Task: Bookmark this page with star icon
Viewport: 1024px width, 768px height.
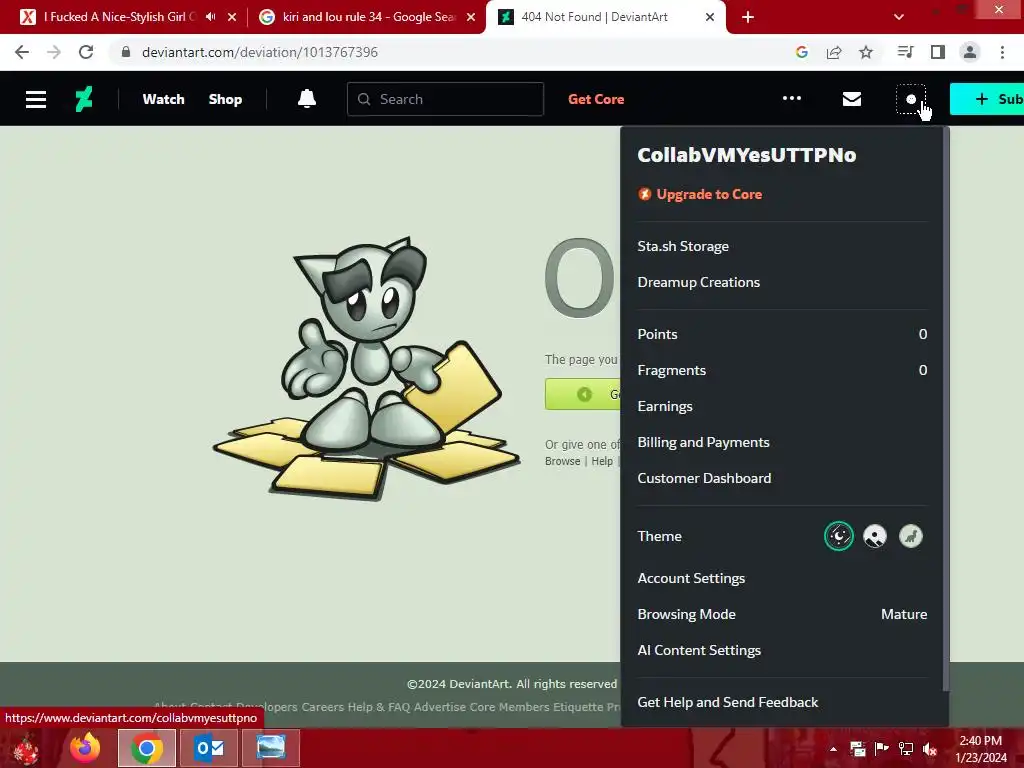Action: (x=866, y=52)
